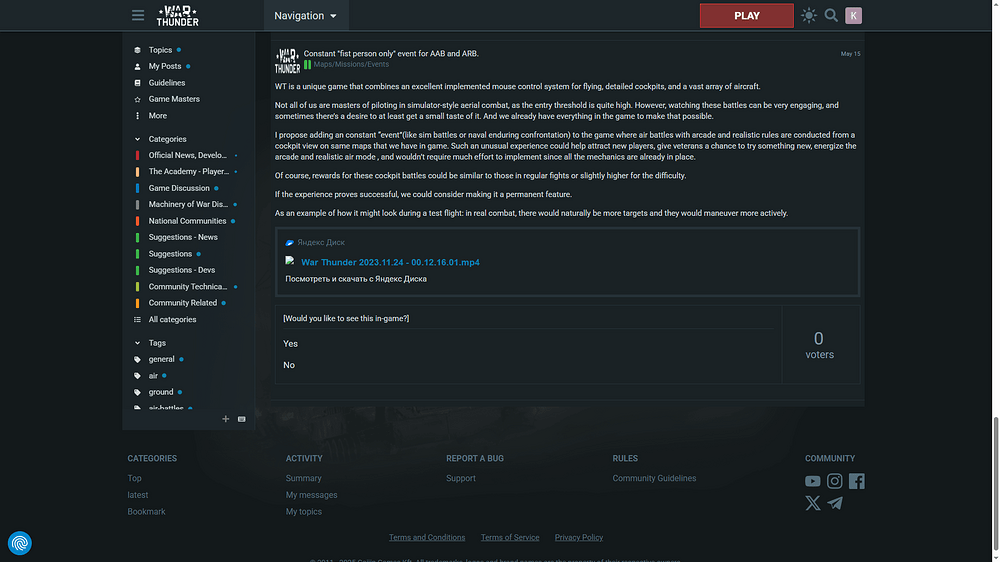Open Machinery of War Discussion category
The image size is (1000, 562).
point(188,204)
